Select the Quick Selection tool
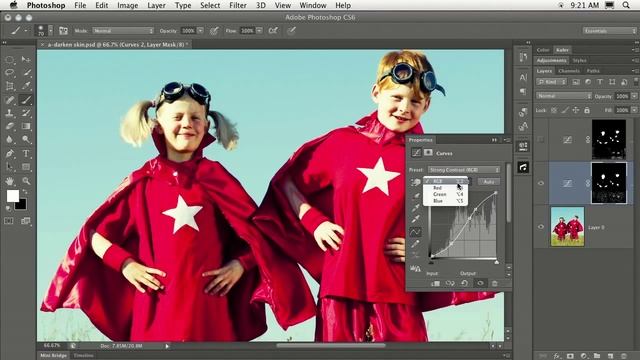 tap(26, 73)
